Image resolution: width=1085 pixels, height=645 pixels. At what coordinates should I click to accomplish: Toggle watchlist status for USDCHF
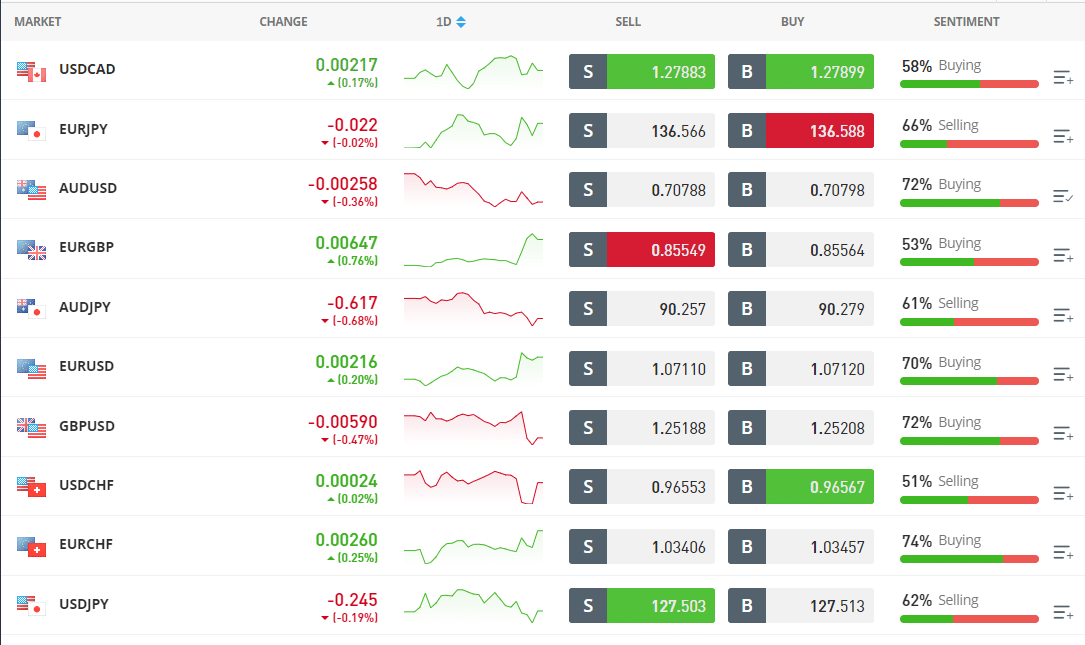click(1063, 493)
